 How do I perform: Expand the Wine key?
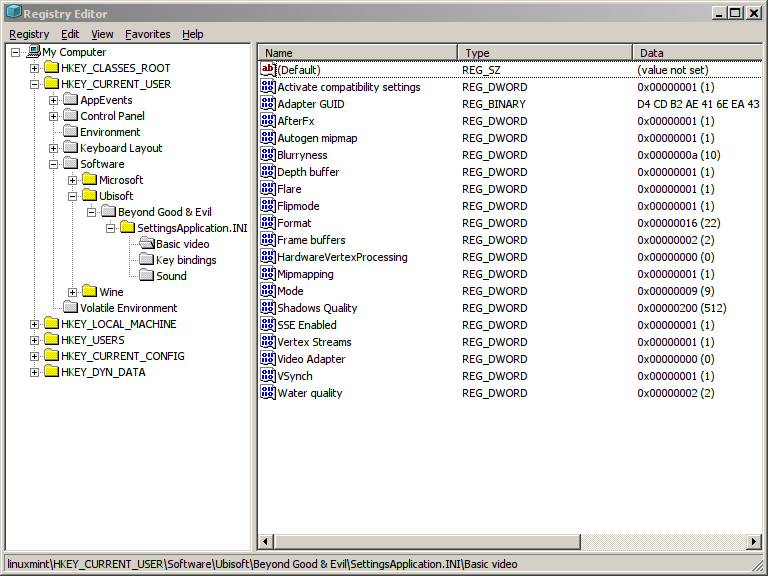coord(72,292)
